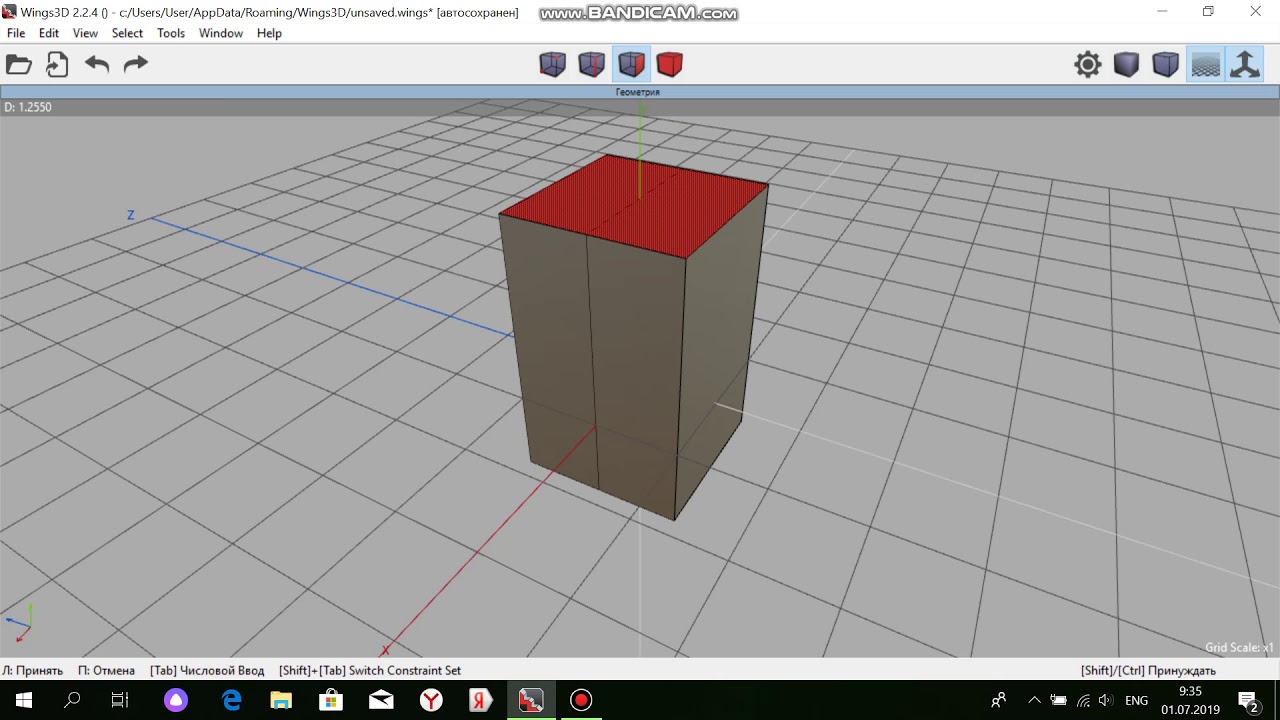Open Windows taskbar search

pyautogui.click(x=72, y=700)
